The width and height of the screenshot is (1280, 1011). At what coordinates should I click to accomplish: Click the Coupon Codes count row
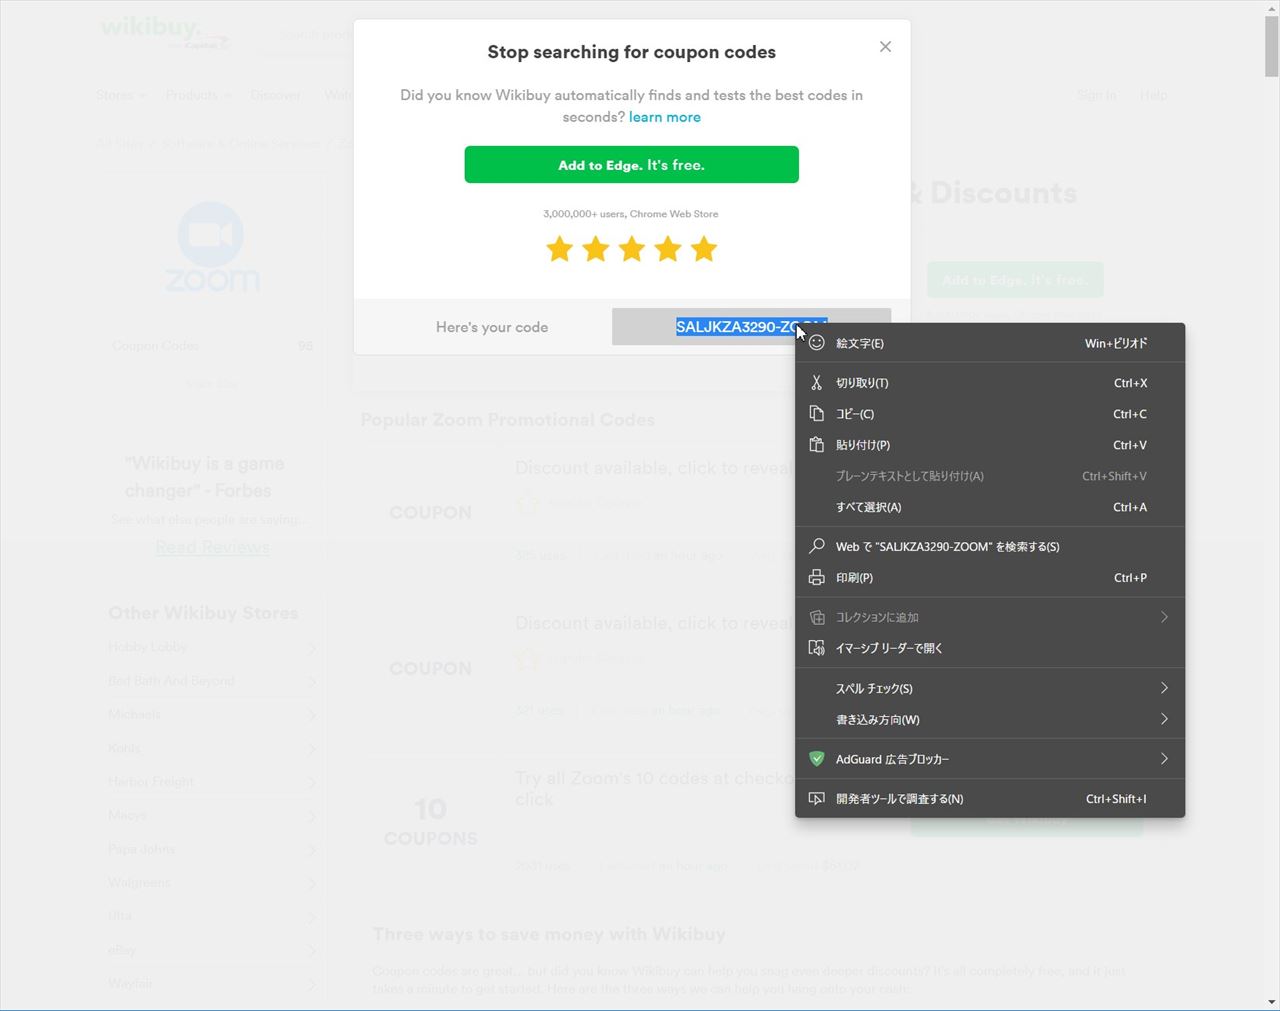click(212, 346)
